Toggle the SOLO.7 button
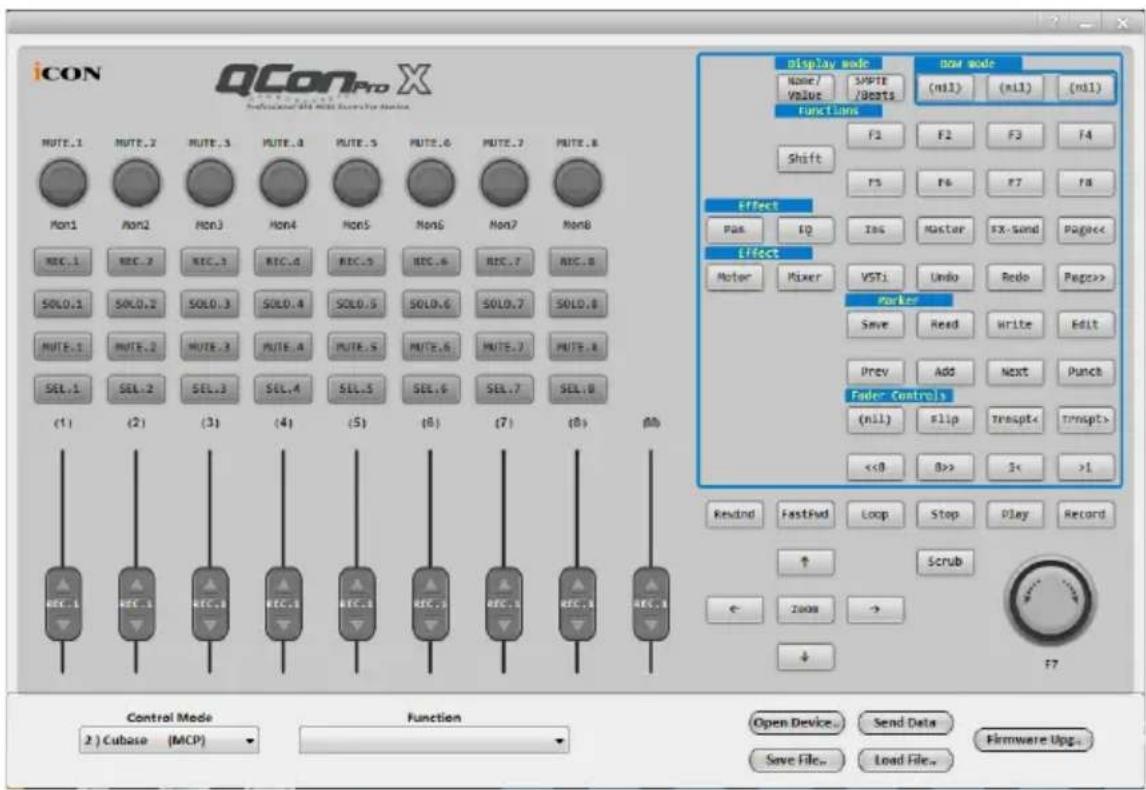This screenshot has height=790, width=1146. pyautogui.click(x=504, y=304)
